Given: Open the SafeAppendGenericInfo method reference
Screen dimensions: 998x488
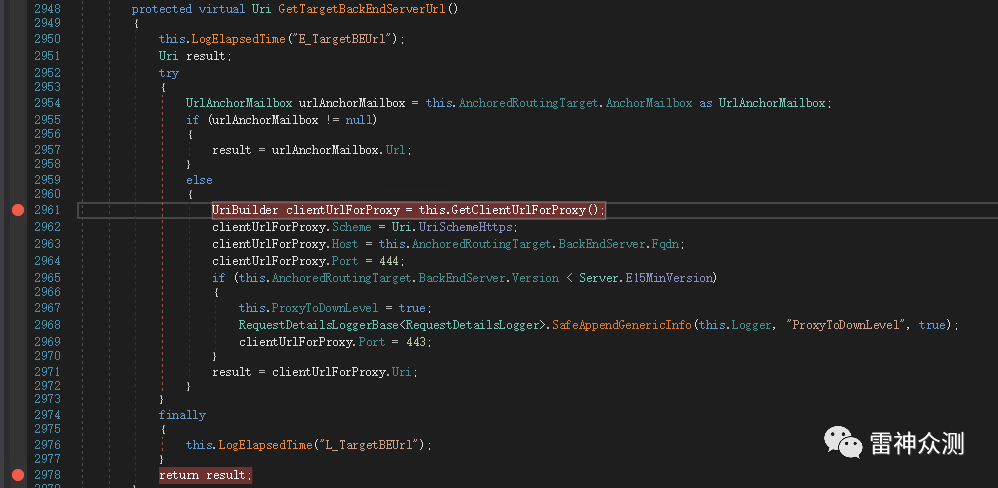Looking at the screenshot, I should [x=621, y=325].
